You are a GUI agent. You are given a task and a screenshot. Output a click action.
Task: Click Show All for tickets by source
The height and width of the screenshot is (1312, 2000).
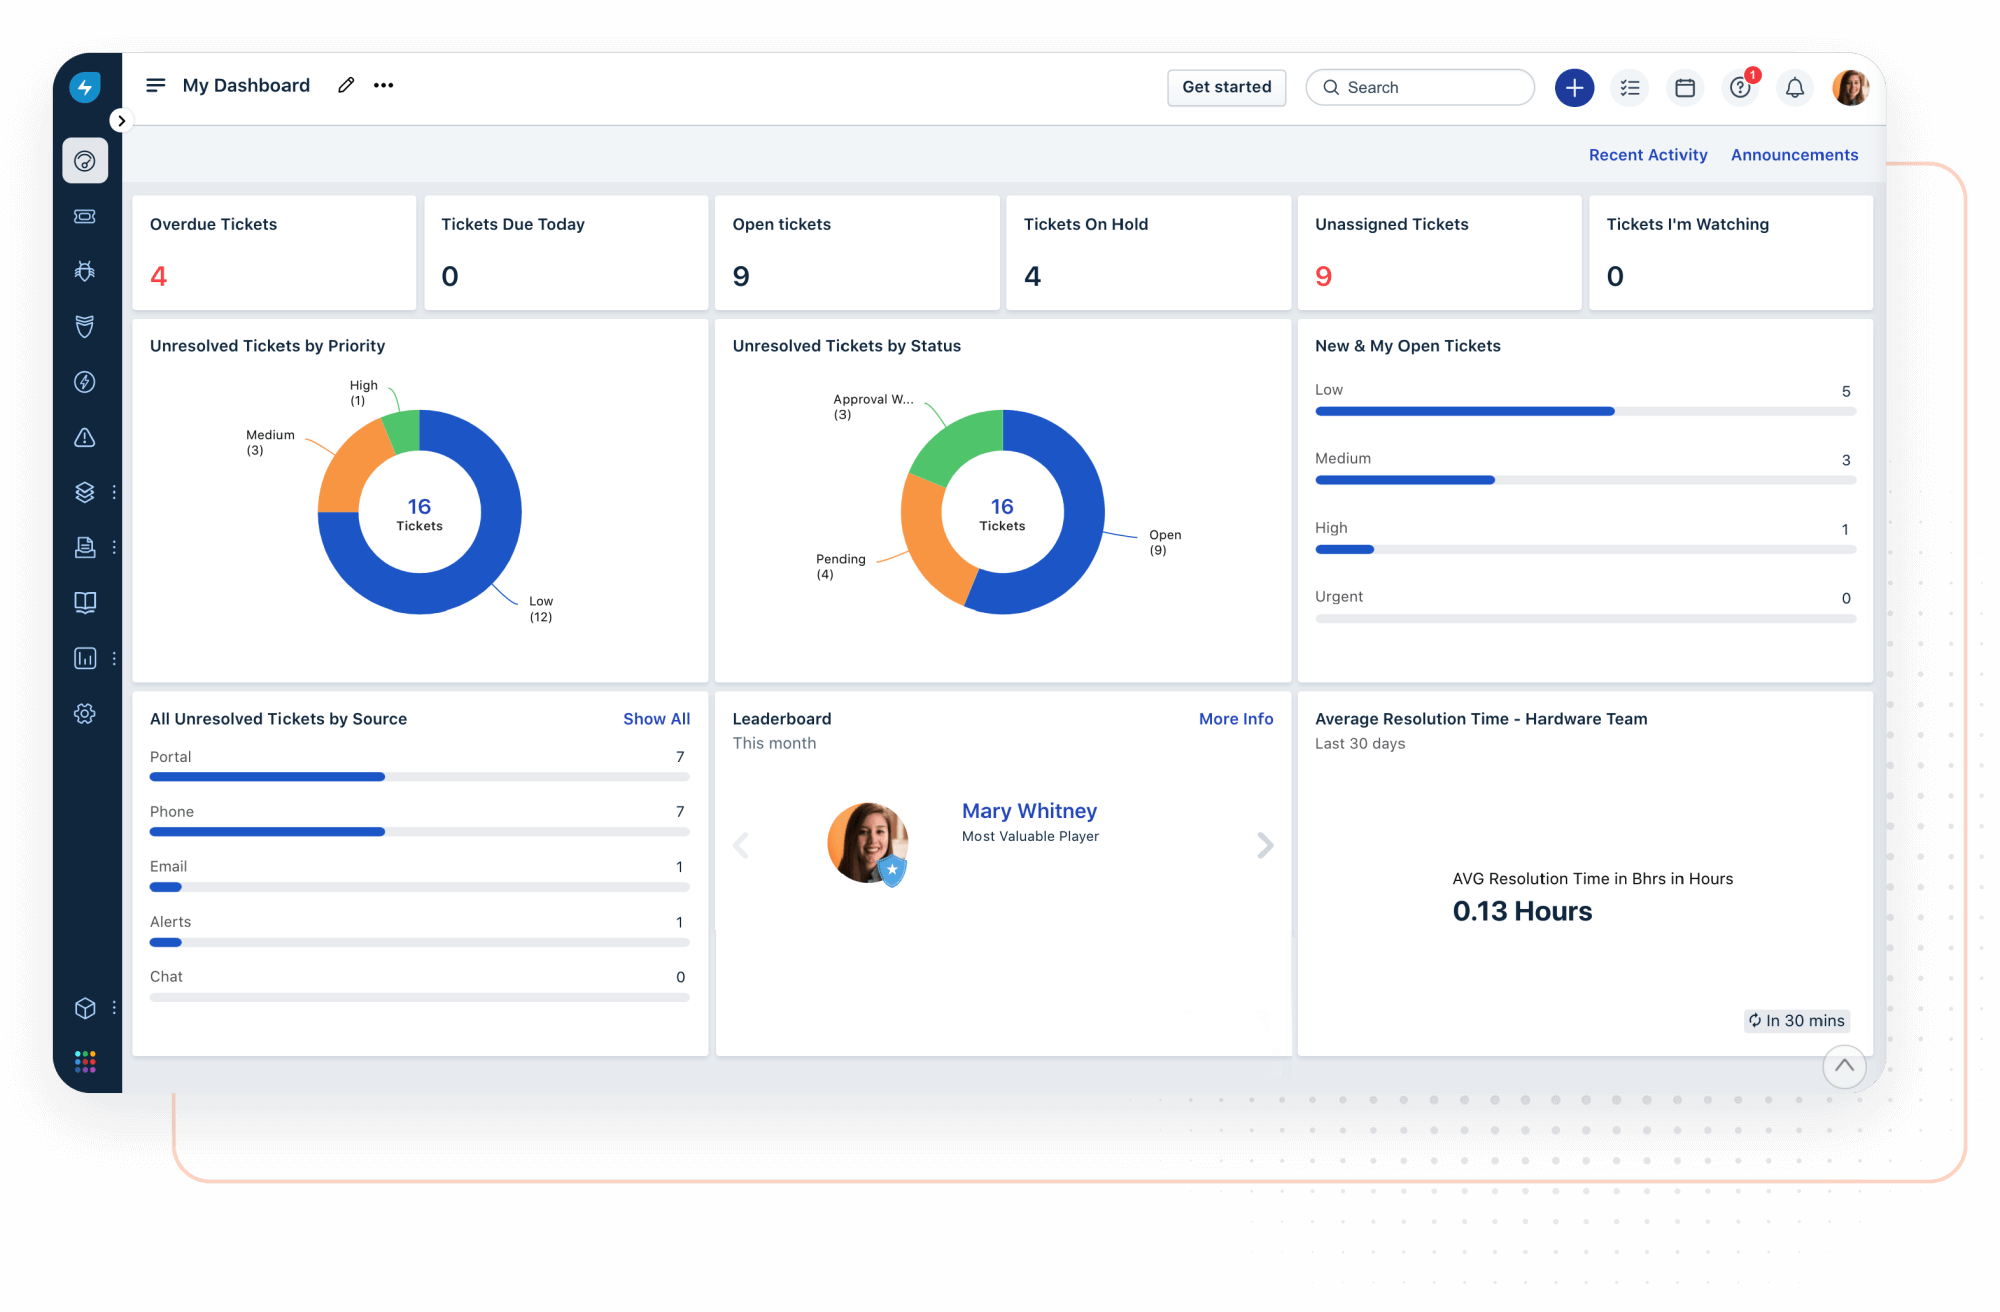[x=656, y=719]
